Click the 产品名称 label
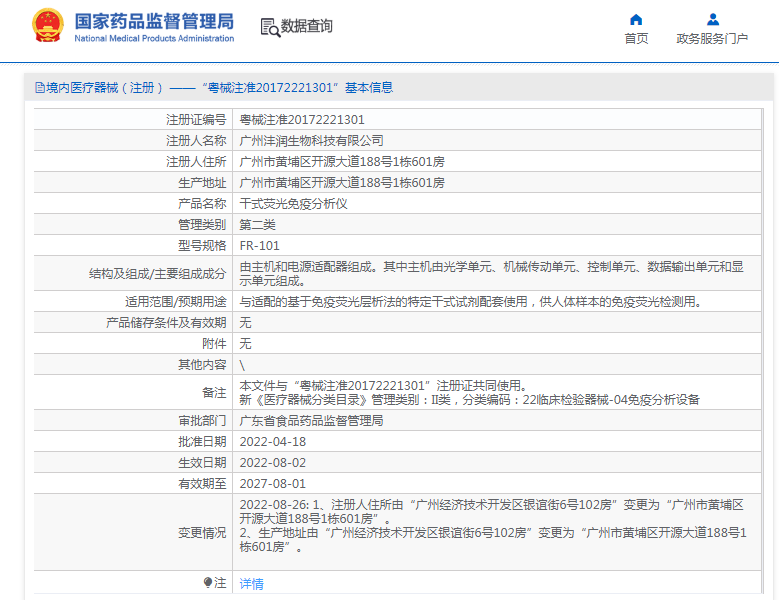This screenshot has width=779, height=600. [202, 204]
